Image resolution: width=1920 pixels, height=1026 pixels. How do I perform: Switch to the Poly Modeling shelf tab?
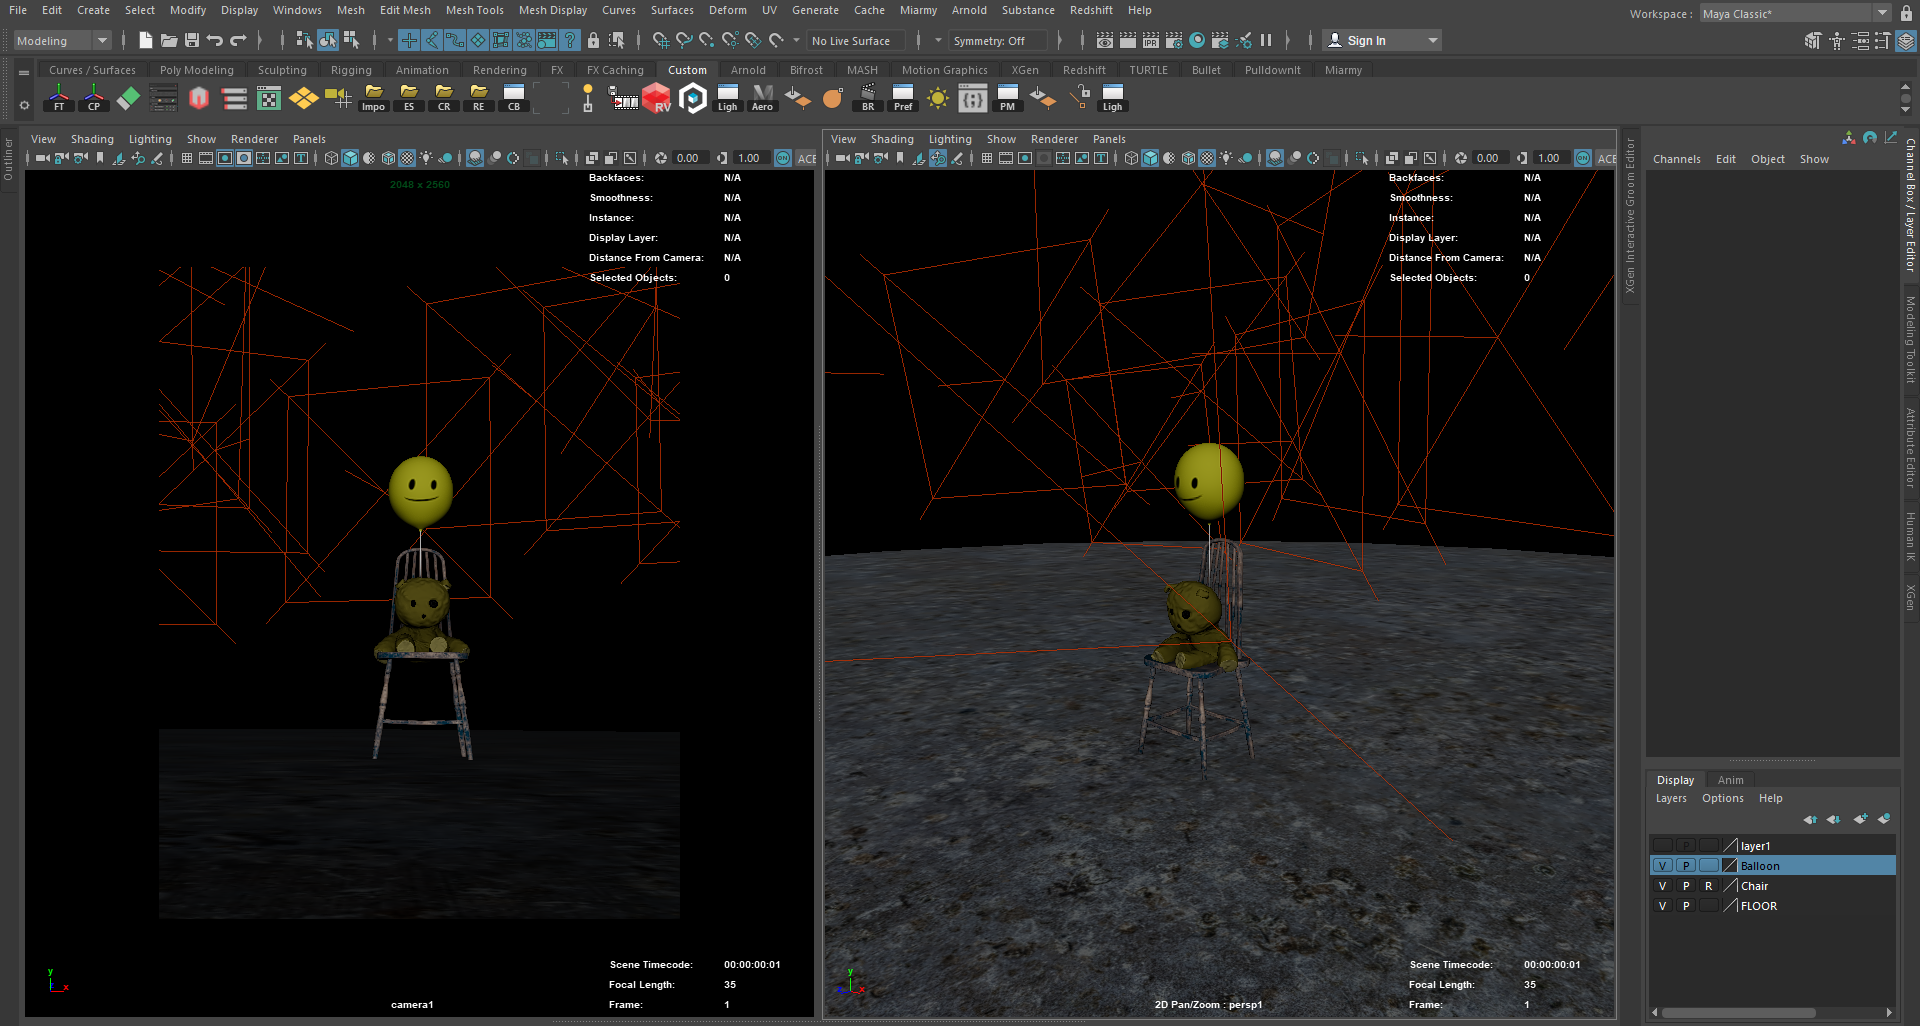coord(196,70)
